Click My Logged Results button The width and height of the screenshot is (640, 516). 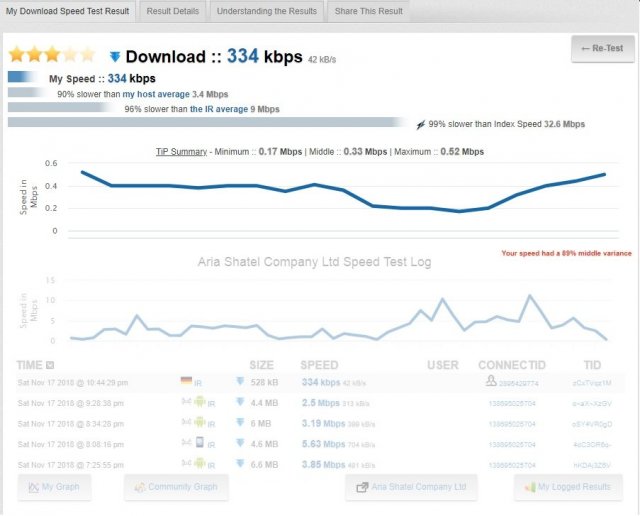568,487
